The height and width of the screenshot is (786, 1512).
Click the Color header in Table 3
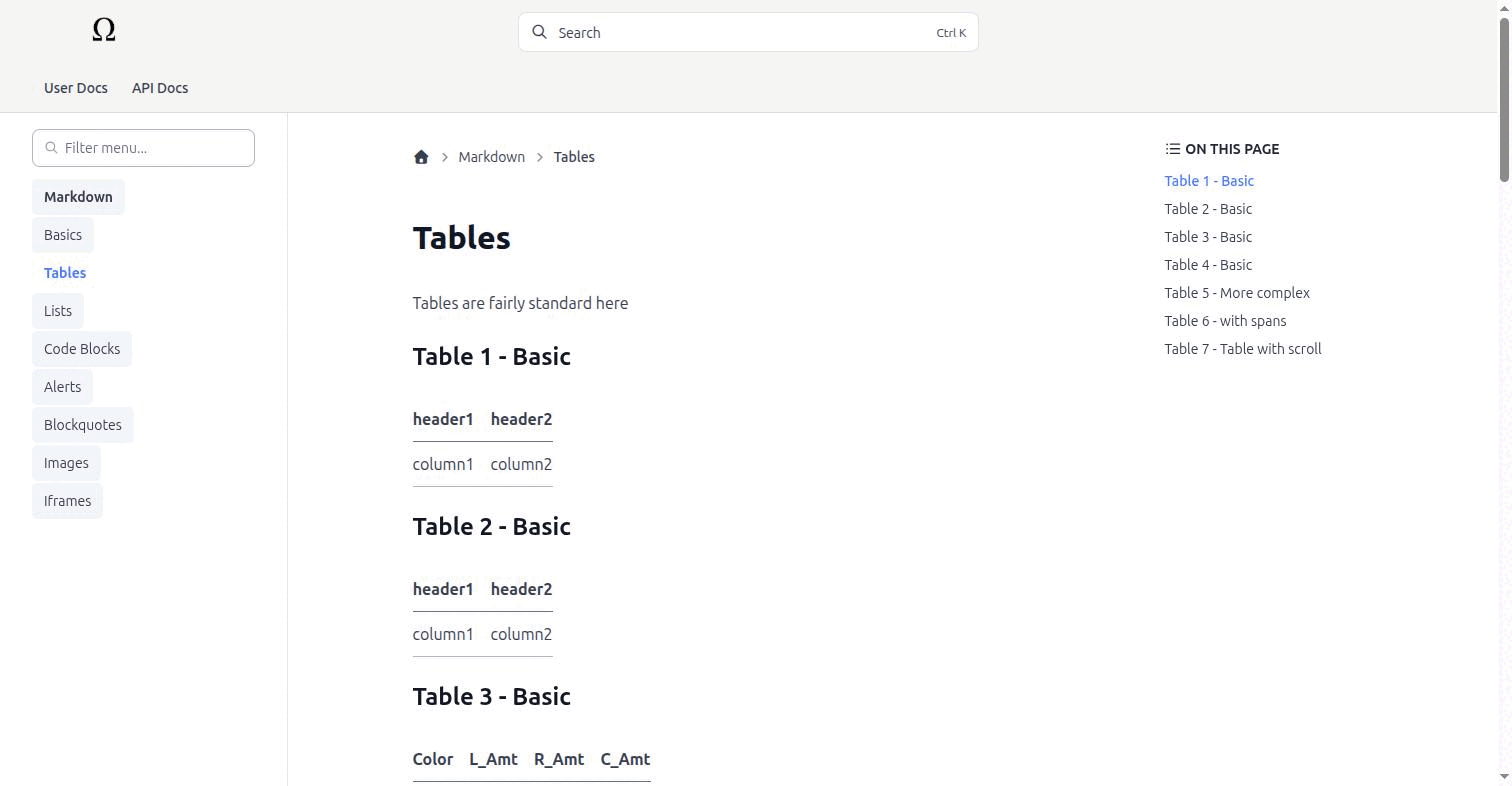click(433, 759)
